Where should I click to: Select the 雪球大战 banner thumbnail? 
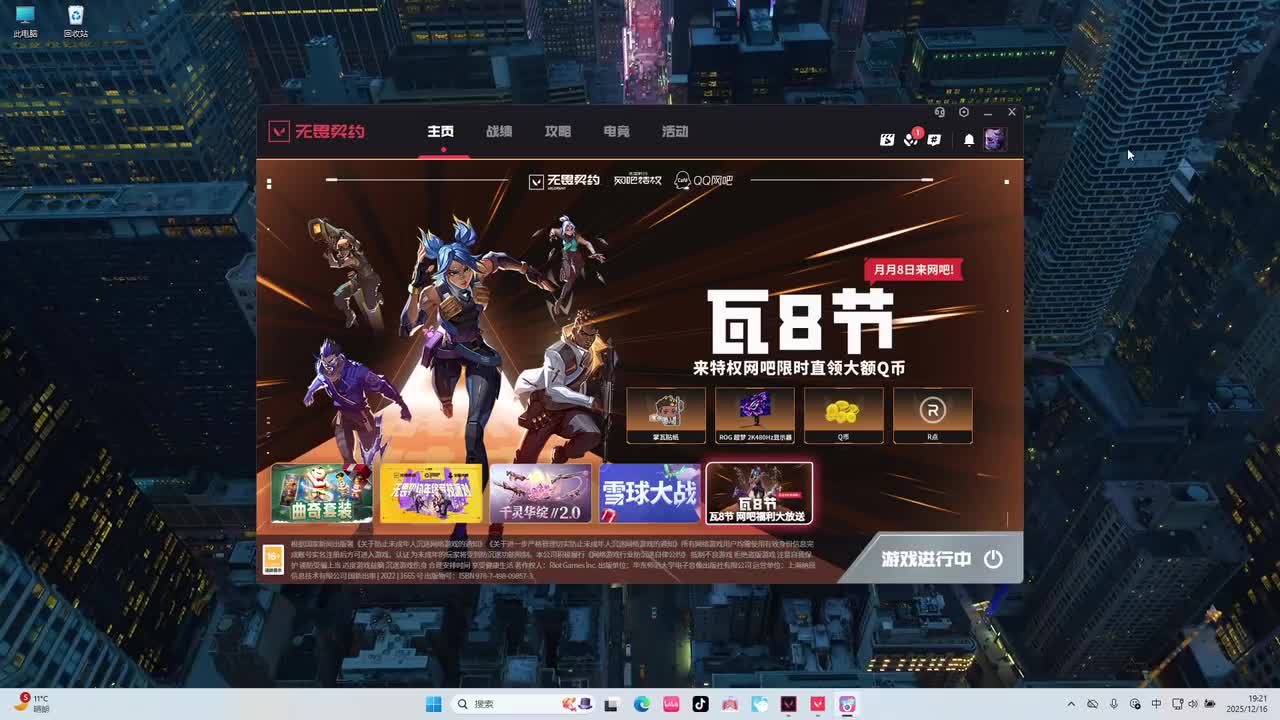point(649,493)
